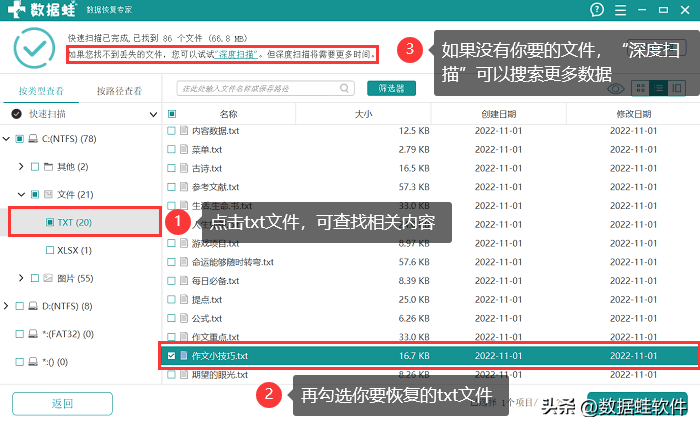Collapse the 文件 (21) node

coord(21,195)
